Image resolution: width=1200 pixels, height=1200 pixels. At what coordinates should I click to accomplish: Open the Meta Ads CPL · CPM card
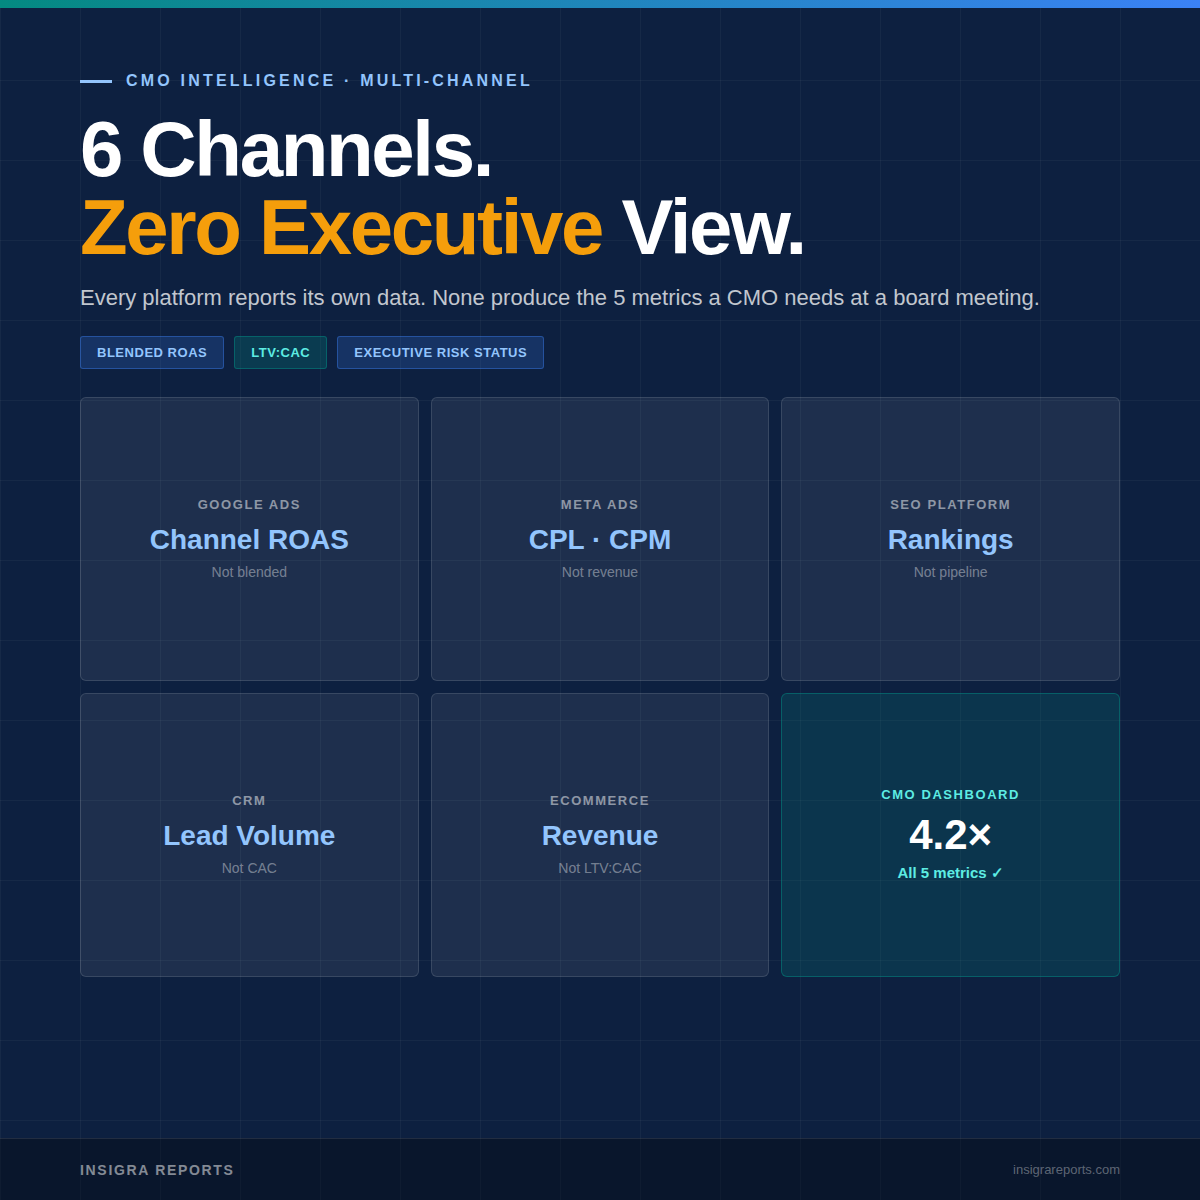coord(599,539)
